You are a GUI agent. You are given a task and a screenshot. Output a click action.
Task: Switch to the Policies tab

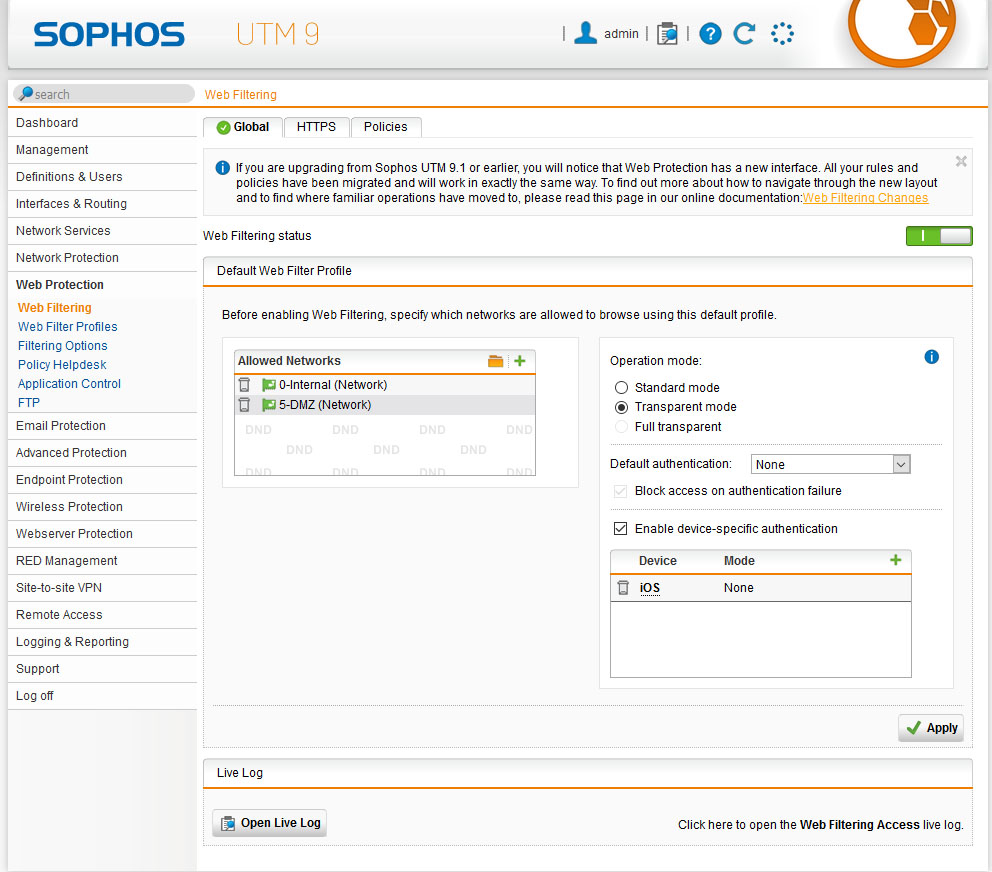click(385, 127)
